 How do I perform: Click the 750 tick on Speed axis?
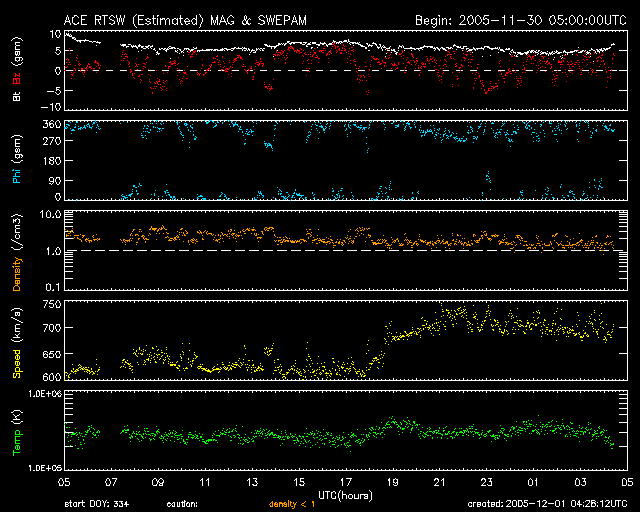[x=48, y=304]
